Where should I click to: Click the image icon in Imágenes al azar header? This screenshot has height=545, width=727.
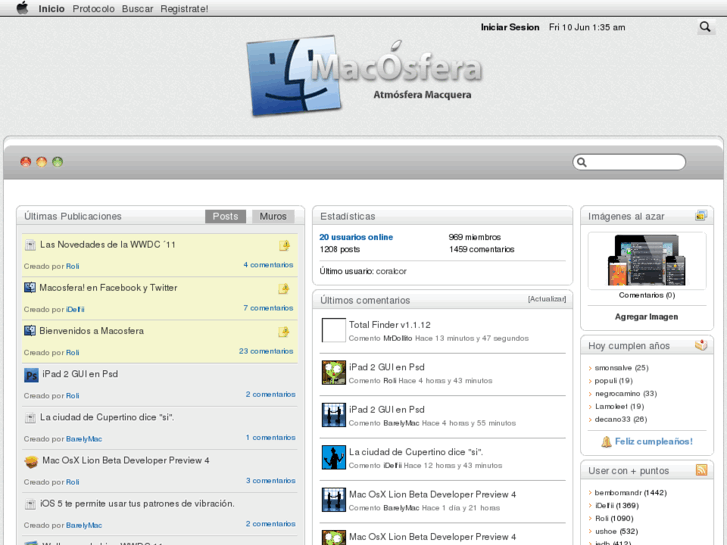[701, 216]
